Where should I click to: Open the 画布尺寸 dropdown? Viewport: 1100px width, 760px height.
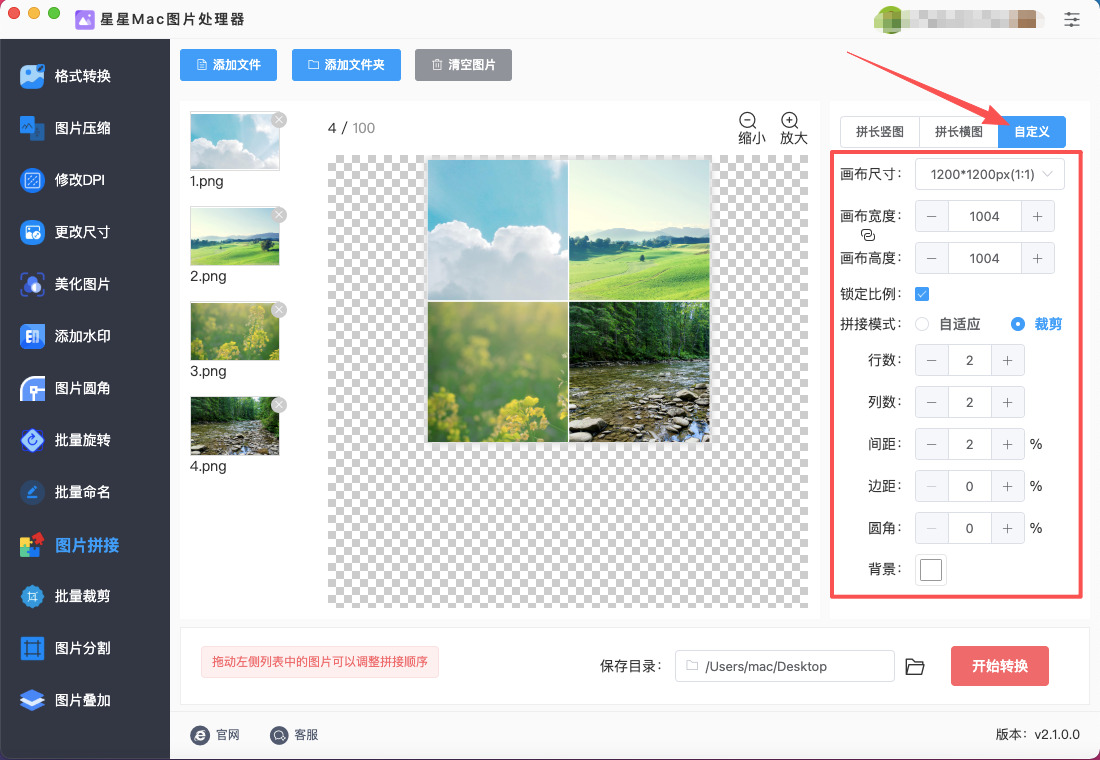(x=989, y=174)
